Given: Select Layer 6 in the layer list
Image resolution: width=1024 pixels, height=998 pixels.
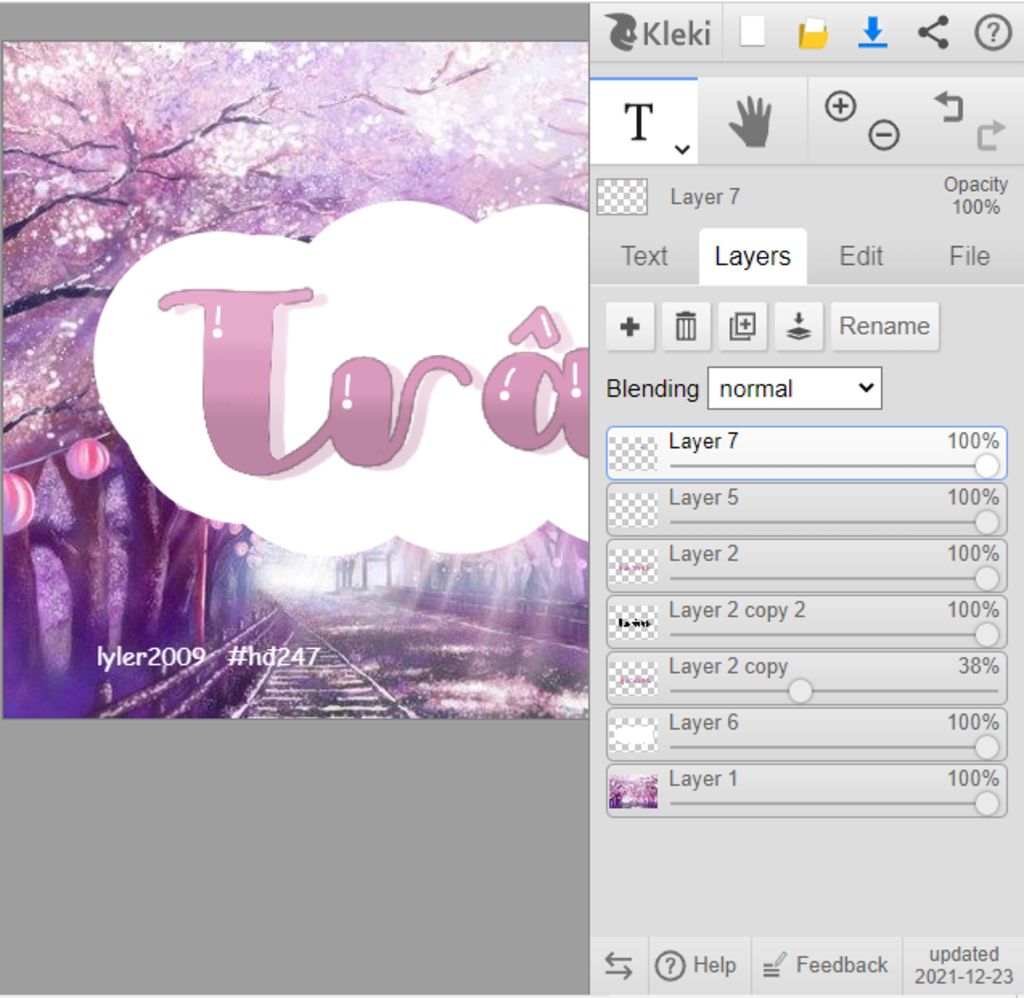Looking at the screenshot, I should (x=807, y=734).
